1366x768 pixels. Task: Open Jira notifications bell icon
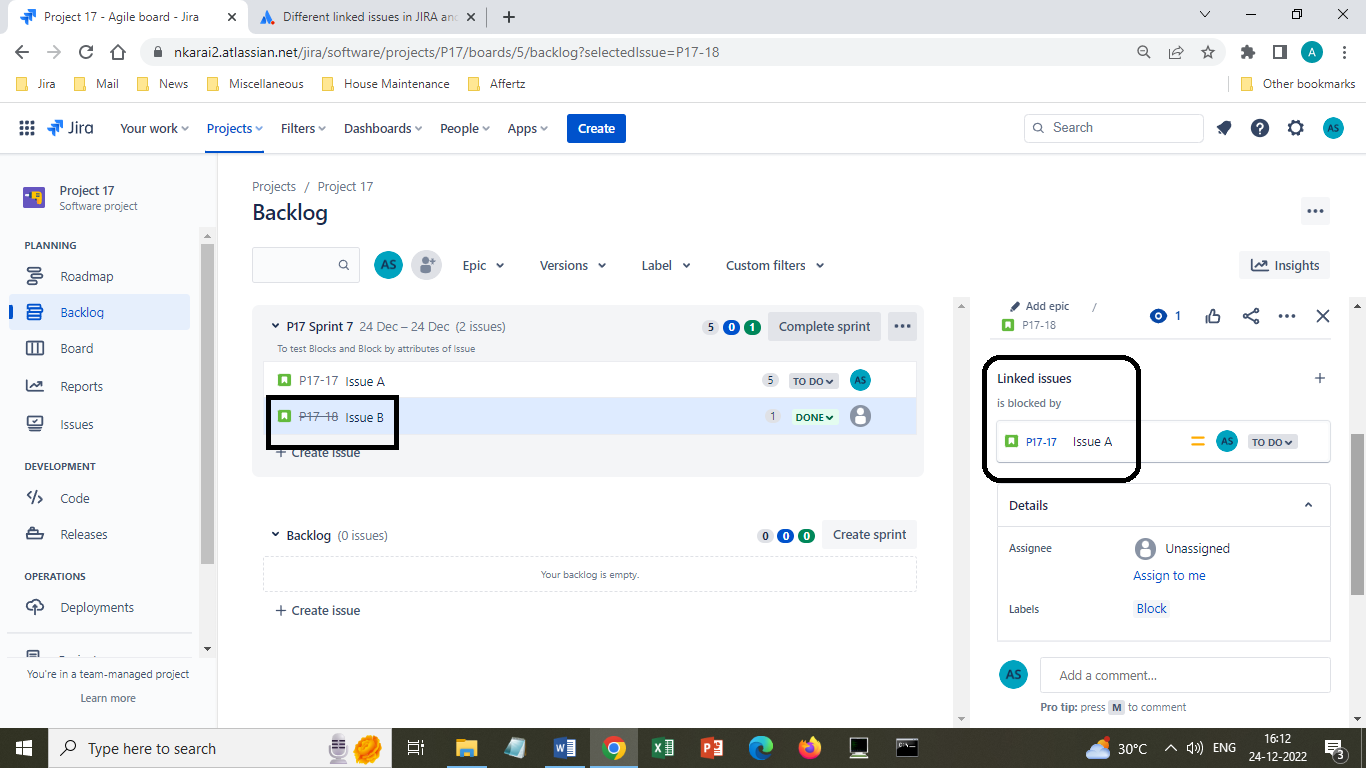pos(1224,128)
